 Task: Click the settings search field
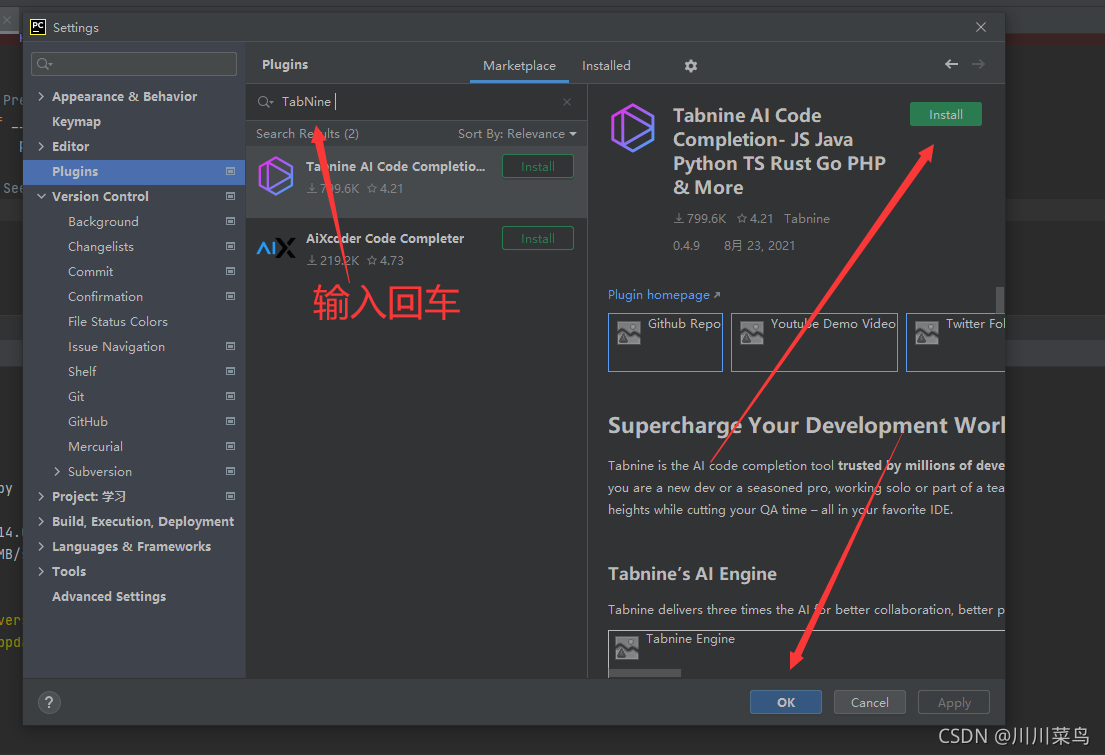tap(134, 64)
